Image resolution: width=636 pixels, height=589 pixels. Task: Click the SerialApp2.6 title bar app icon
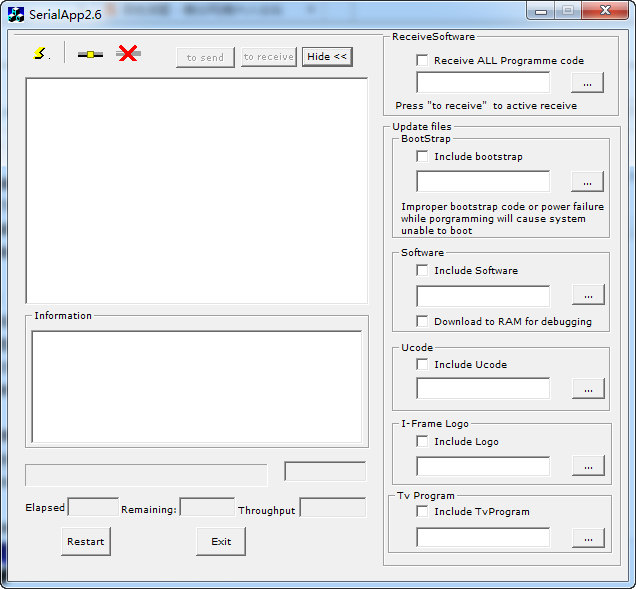tap(16, 15)
